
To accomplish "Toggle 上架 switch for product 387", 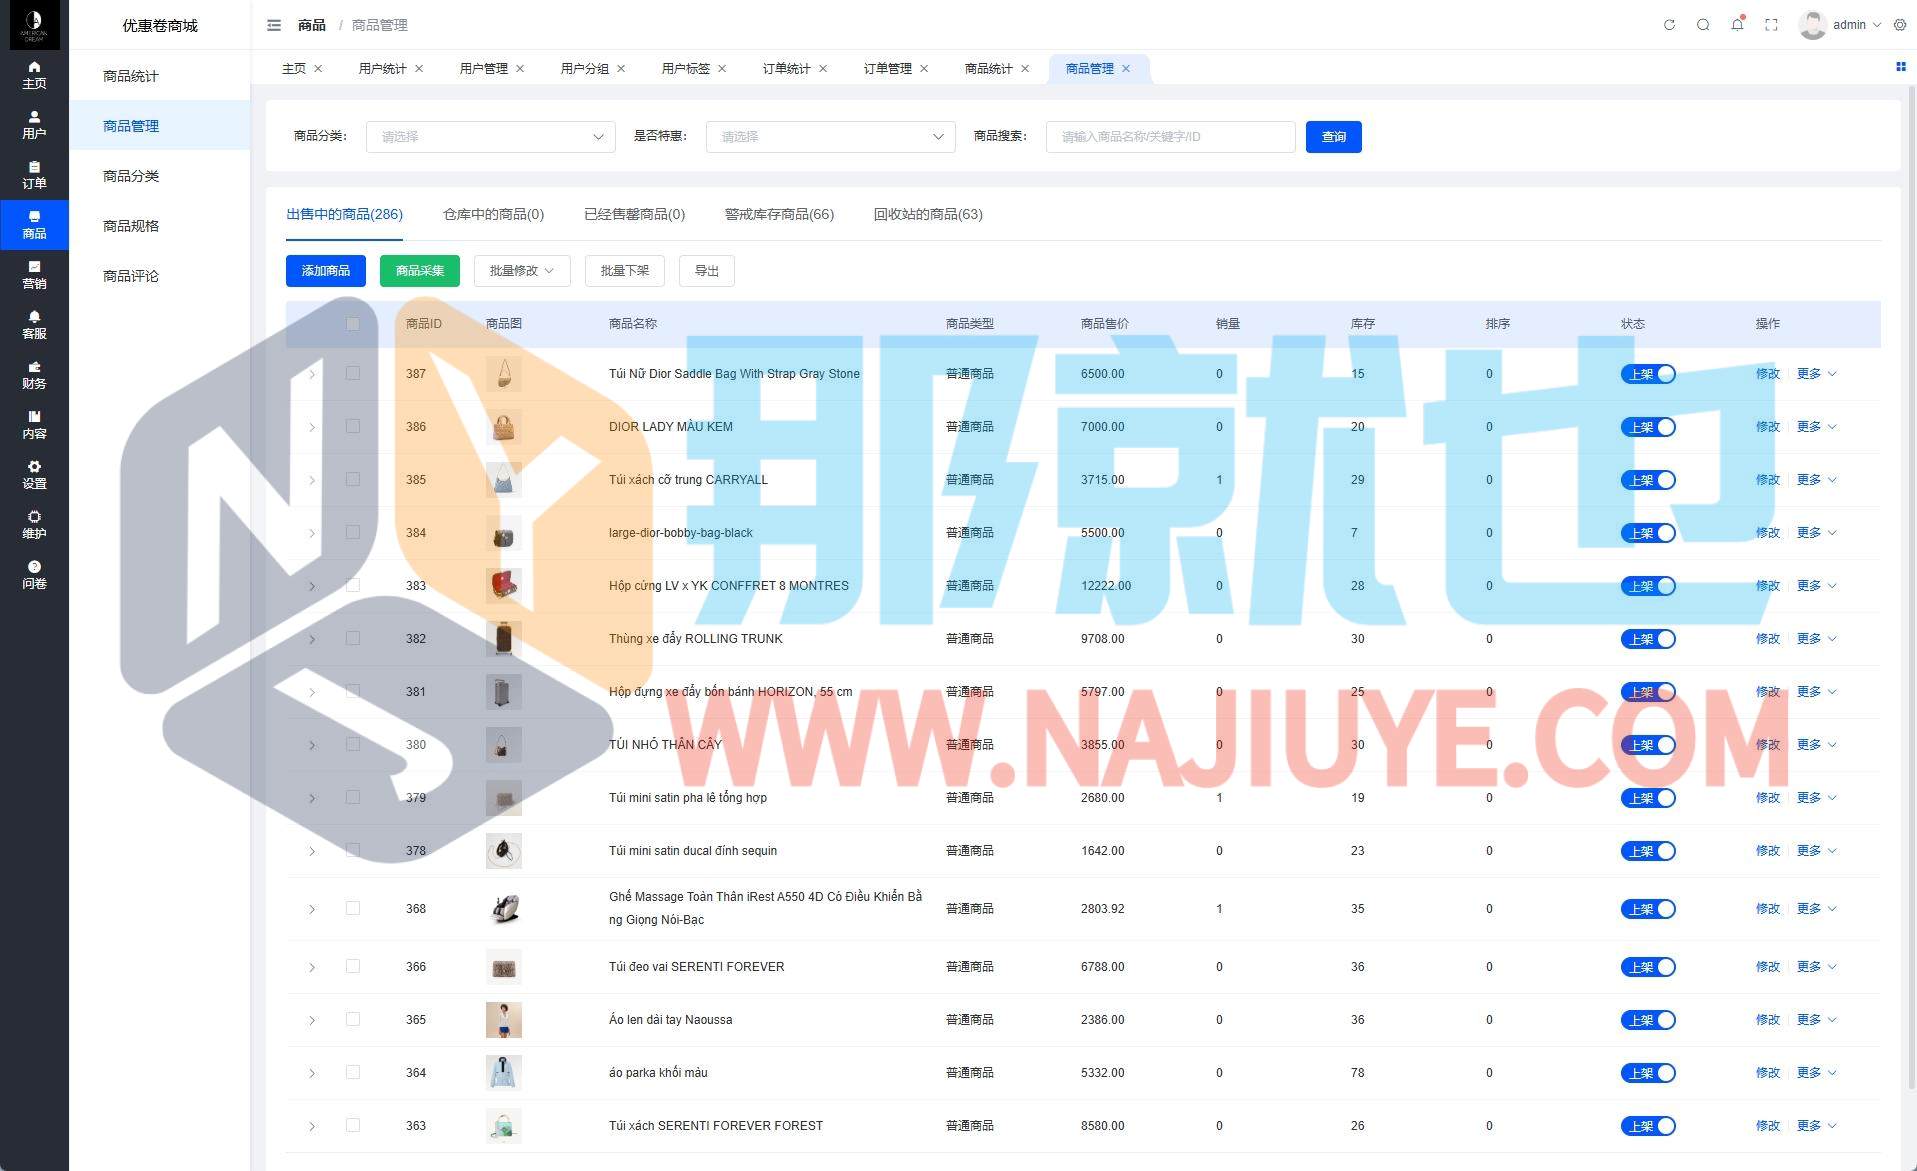I will 1647,374.
